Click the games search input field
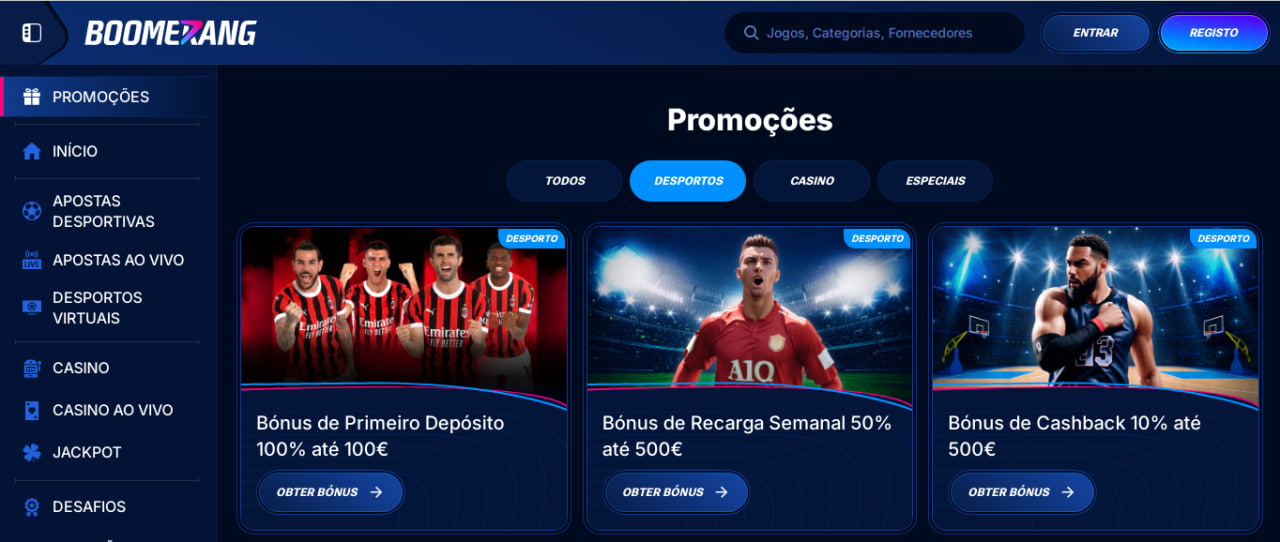 874,33
